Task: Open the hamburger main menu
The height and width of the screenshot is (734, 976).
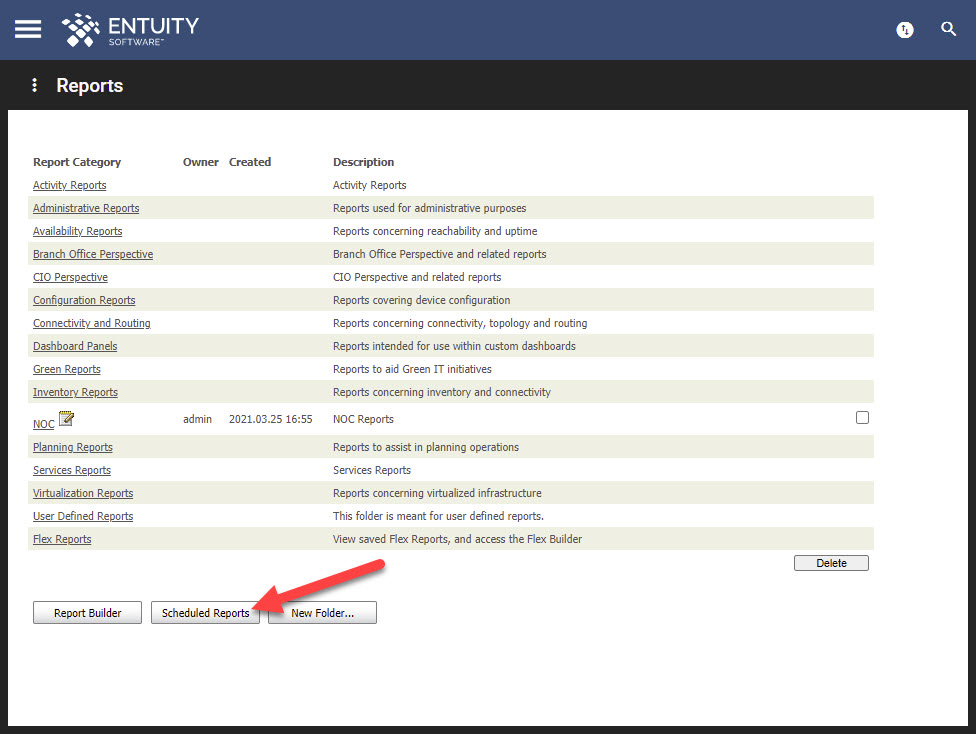Action: click(28, 29)
